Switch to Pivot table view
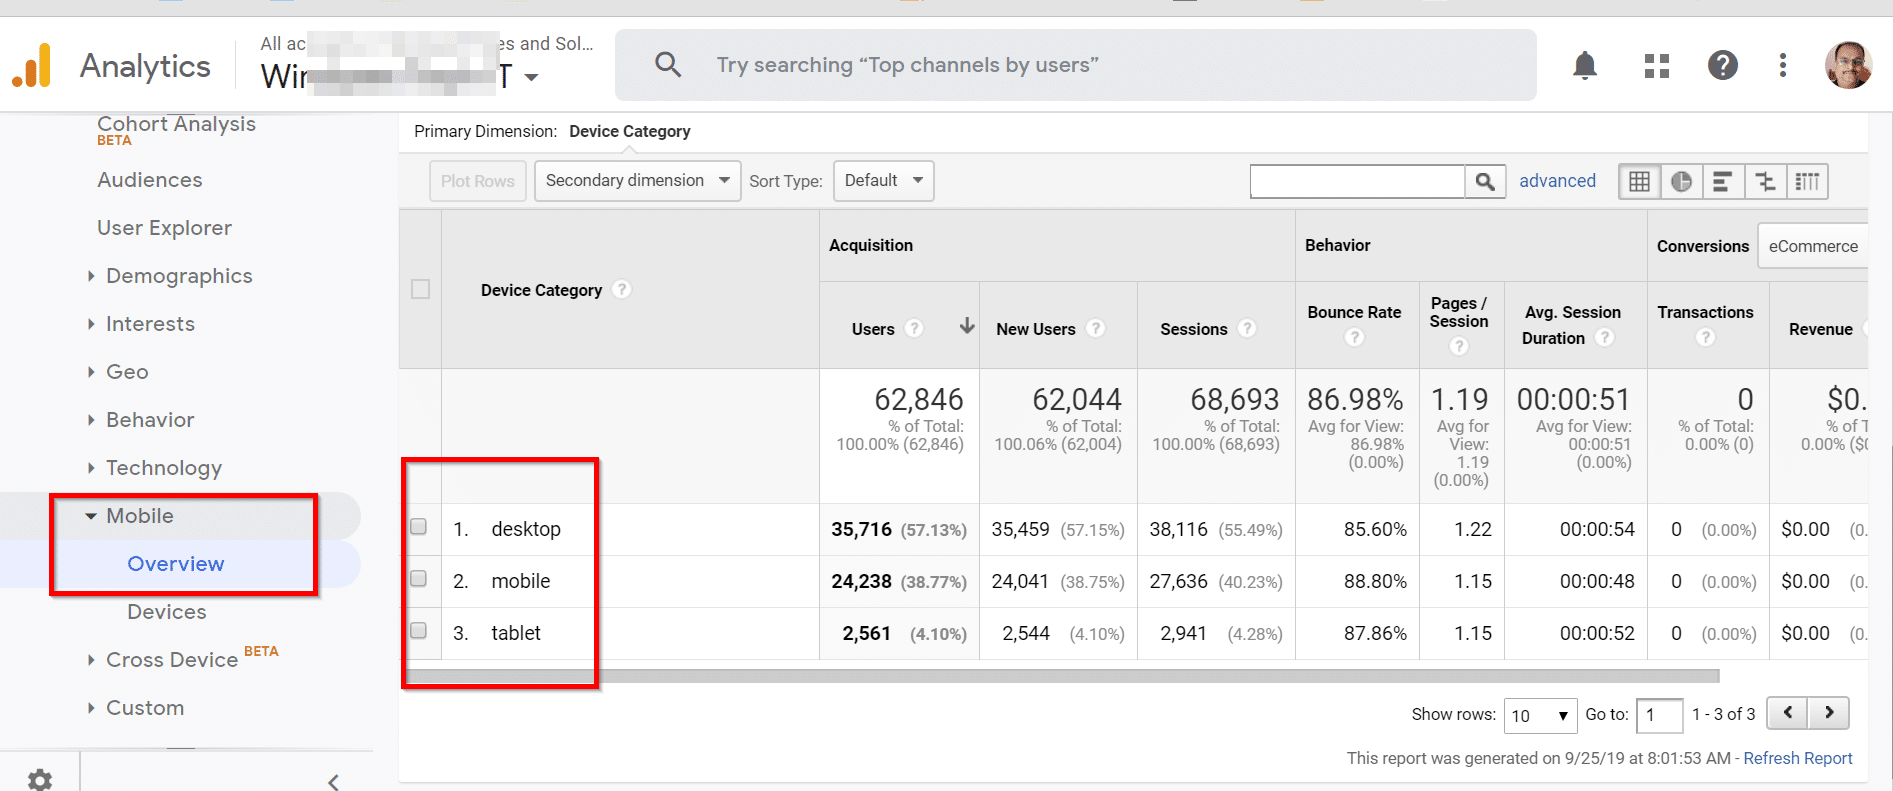1893x791 pixels. 1807,181
